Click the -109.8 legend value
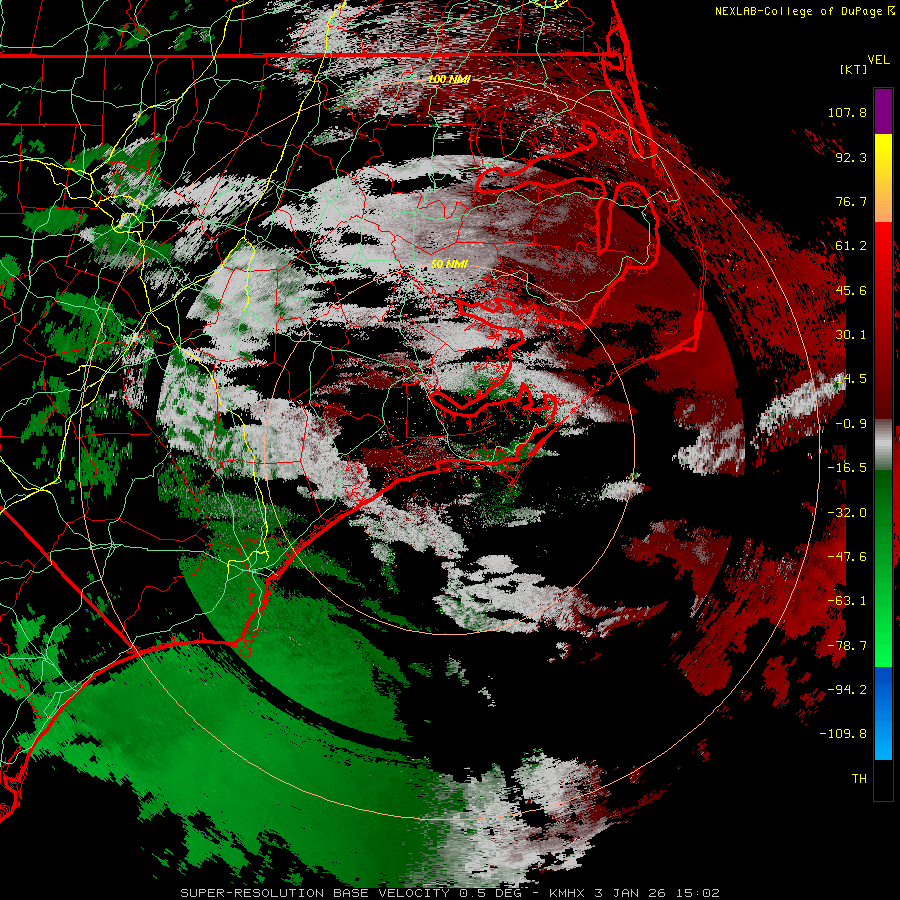This screenshot has width=900, height=900. coord(843,734)
